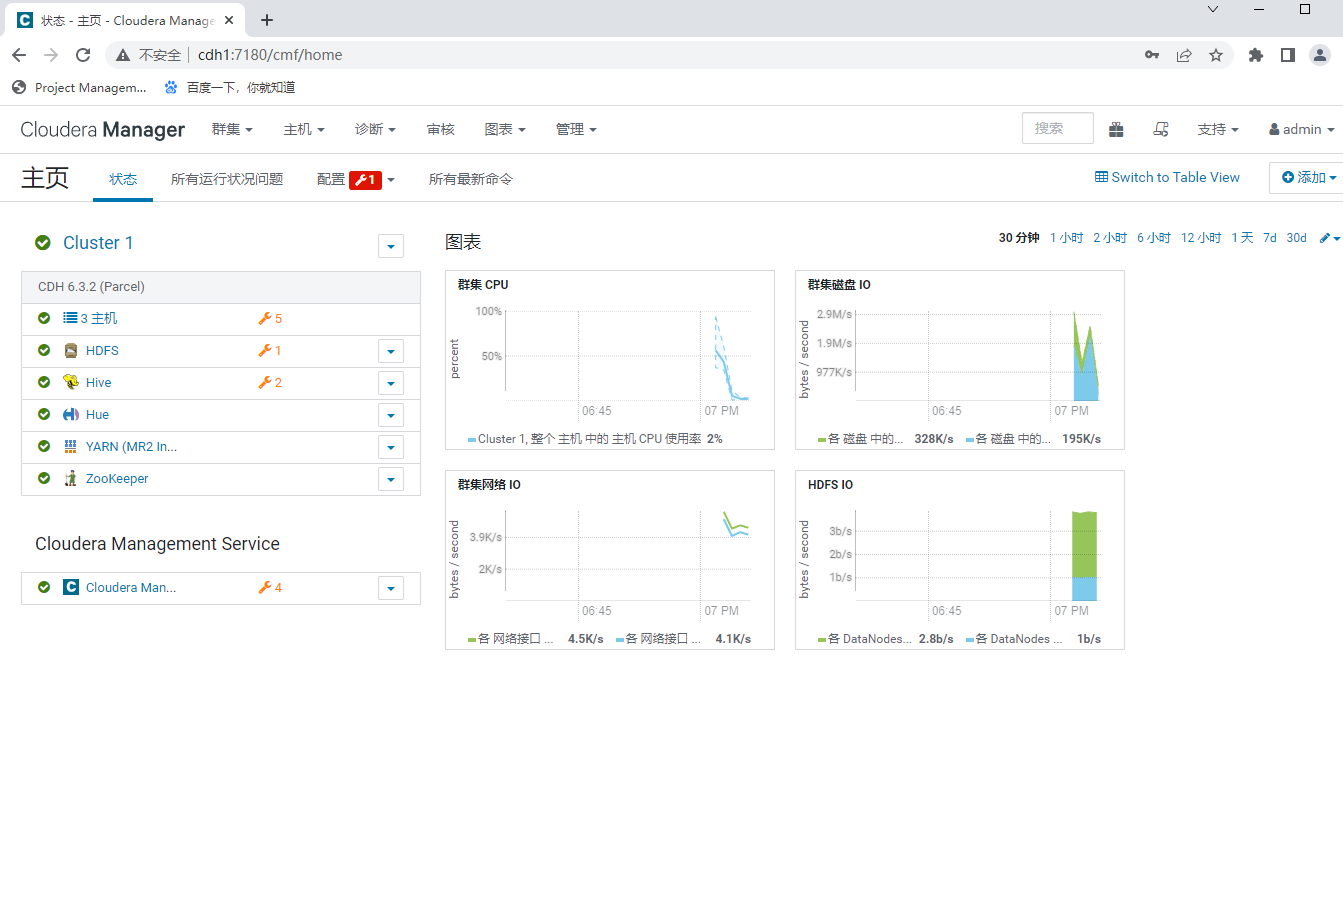This screenshot has width=1343, height=904.
Task: Open the HDFS IO chart
Action: point(960,560)
